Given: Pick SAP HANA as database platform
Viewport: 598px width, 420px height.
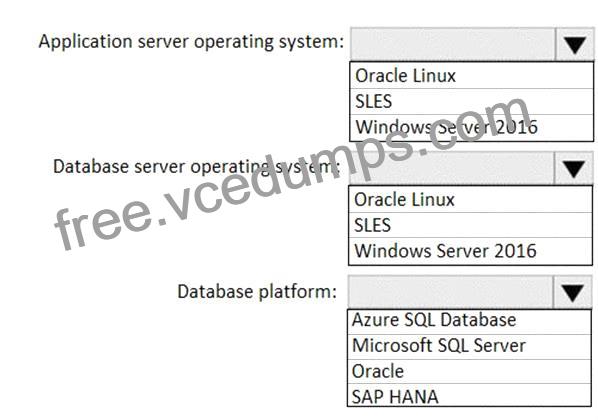Looking at the screenshot, I should [x=469, y=395].
